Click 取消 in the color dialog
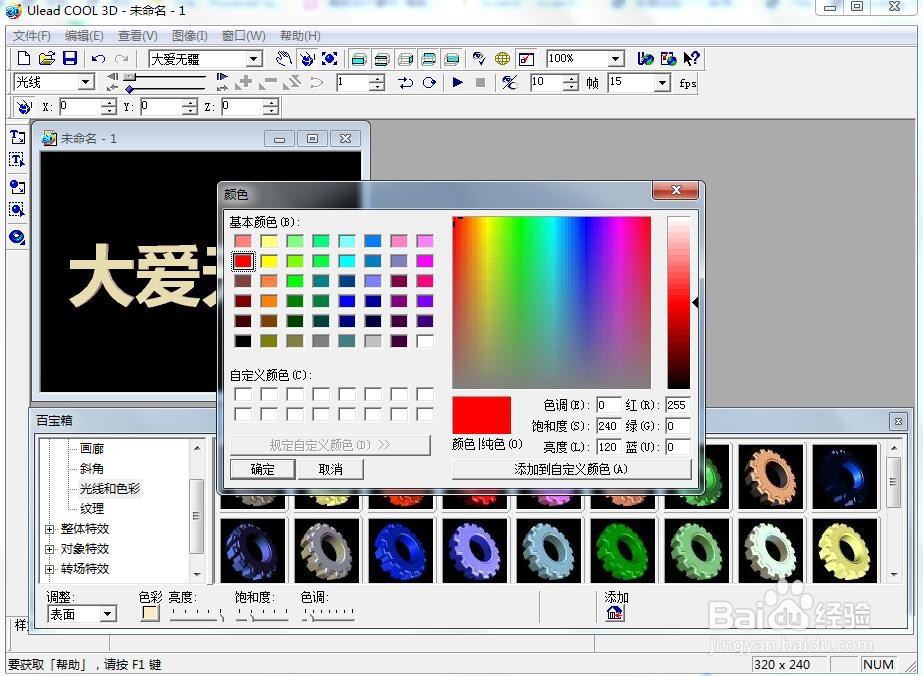Image resolution: width=923 pixels, height=676 pixels. coord(331,469)
